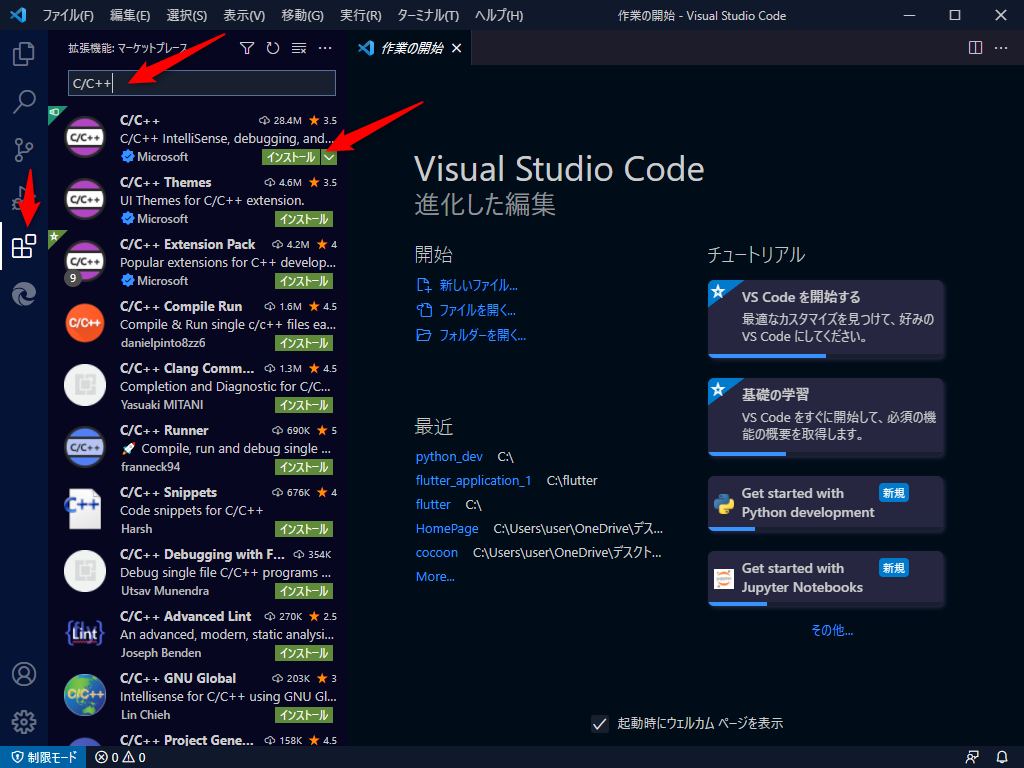Open the Explorer view in the activity bar
The height and width of the screenshot is (768, 1024).
[x=24, y=54]
